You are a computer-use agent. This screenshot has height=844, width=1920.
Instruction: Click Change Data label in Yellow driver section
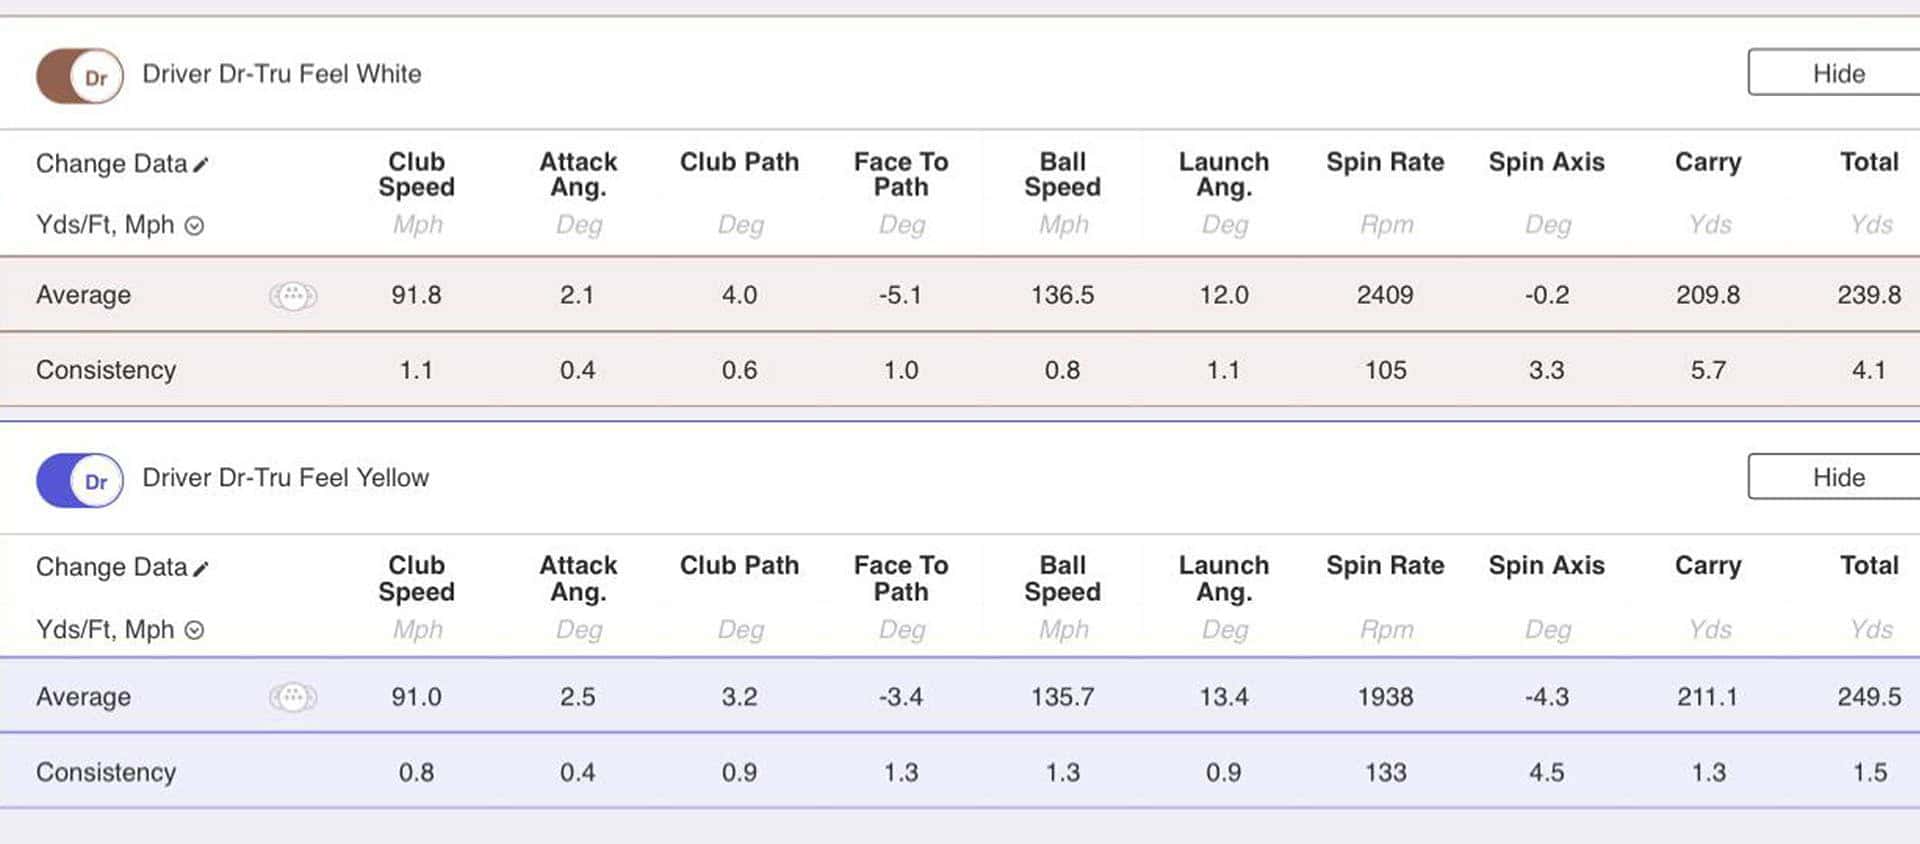click(x=111, y=567)
